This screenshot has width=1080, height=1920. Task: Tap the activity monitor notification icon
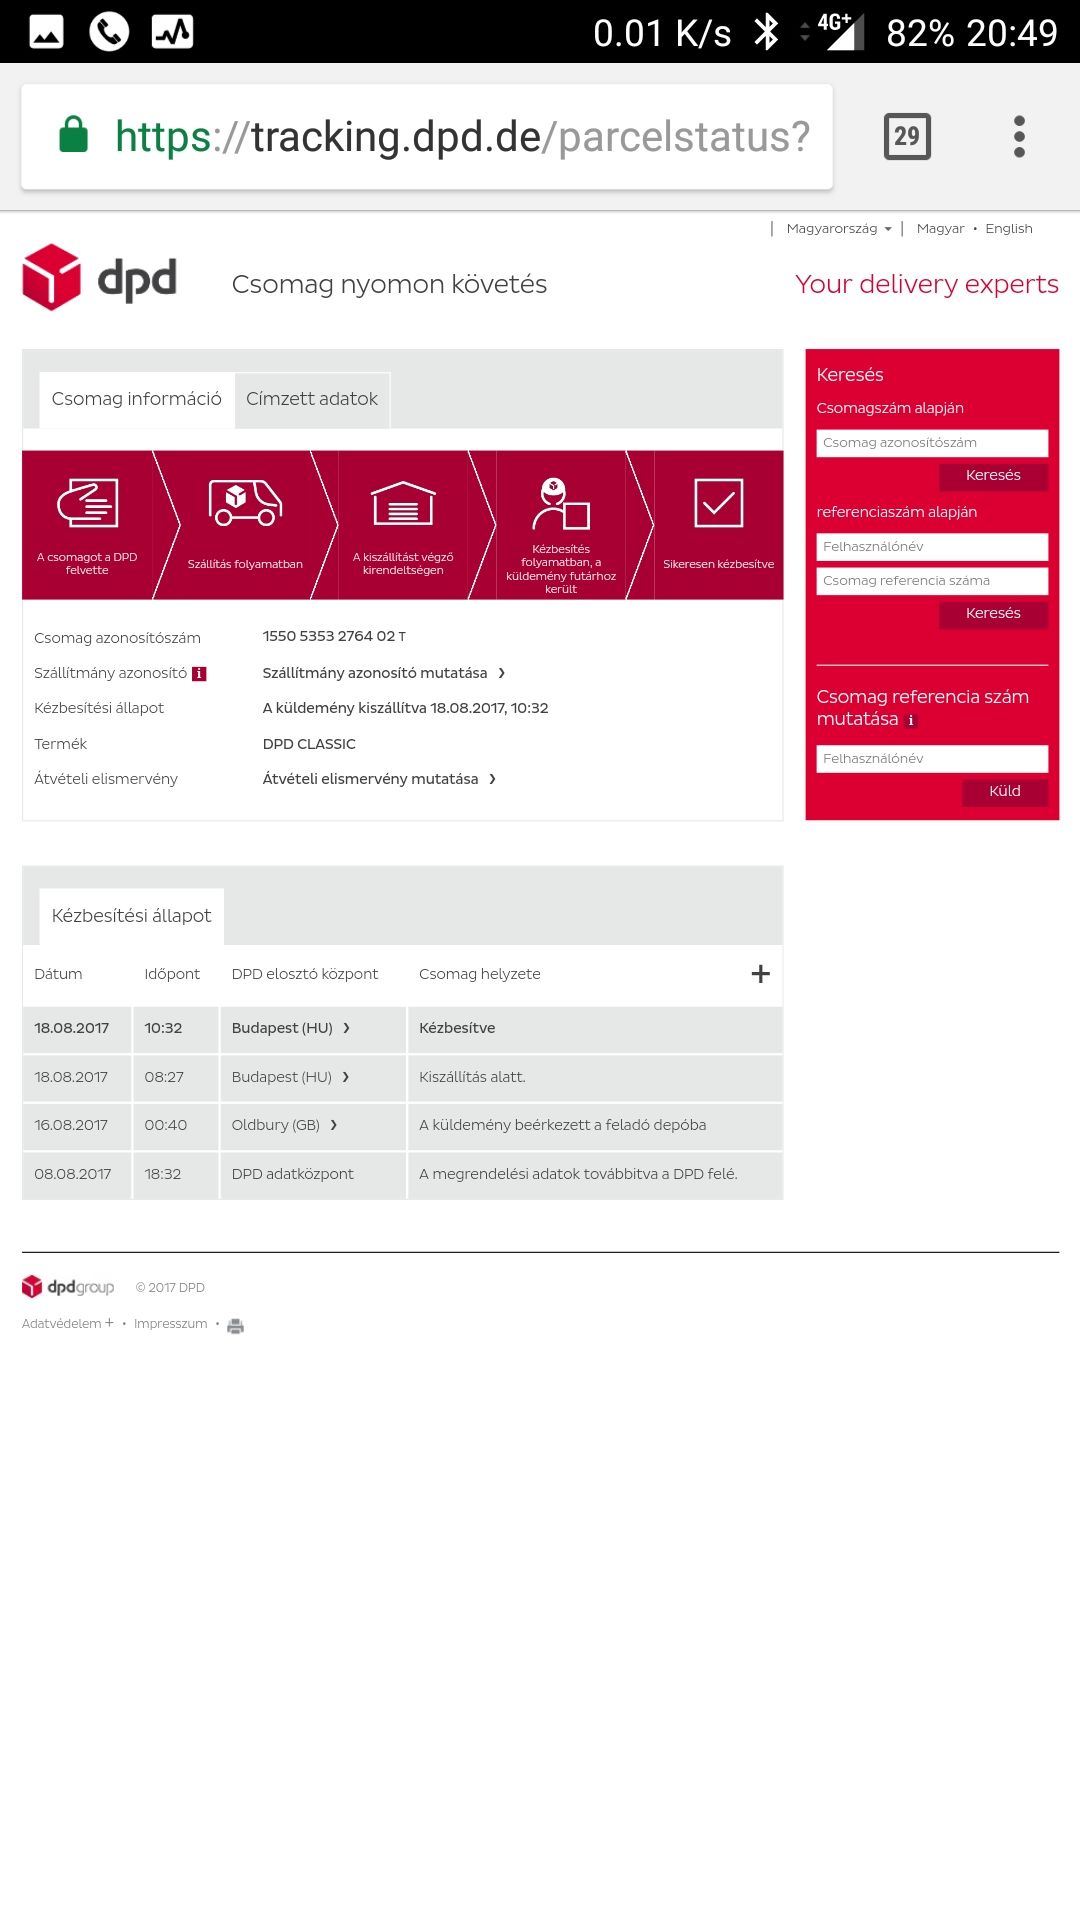coord(172,32)
